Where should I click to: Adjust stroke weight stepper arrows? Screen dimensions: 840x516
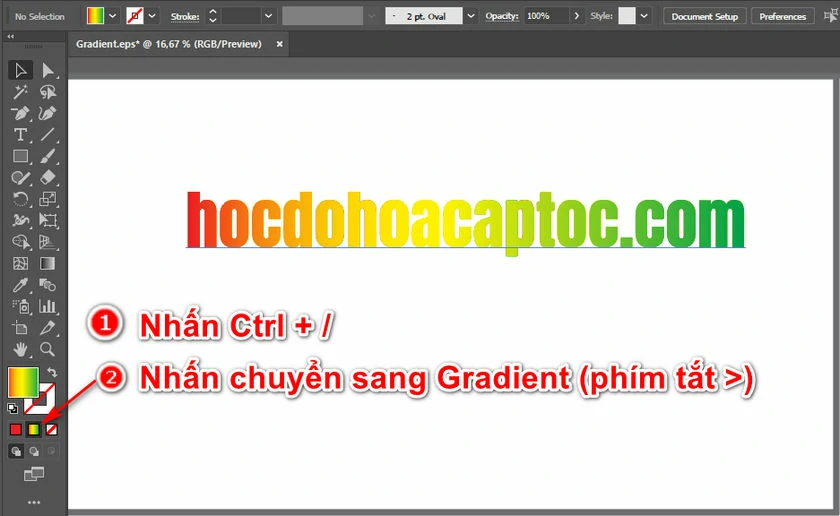213,16
